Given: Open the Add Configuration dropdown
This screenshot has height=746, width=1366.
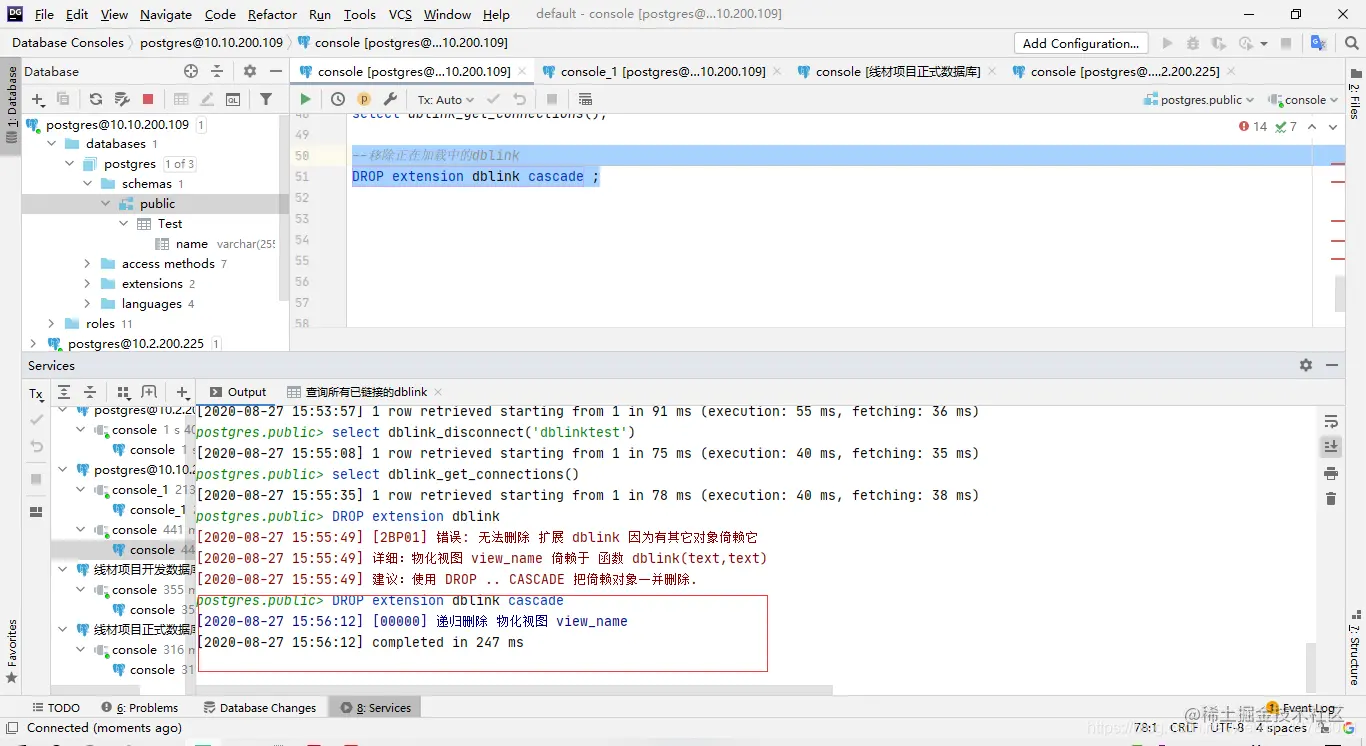Looking at the screenshot, I should [1081, 43].
